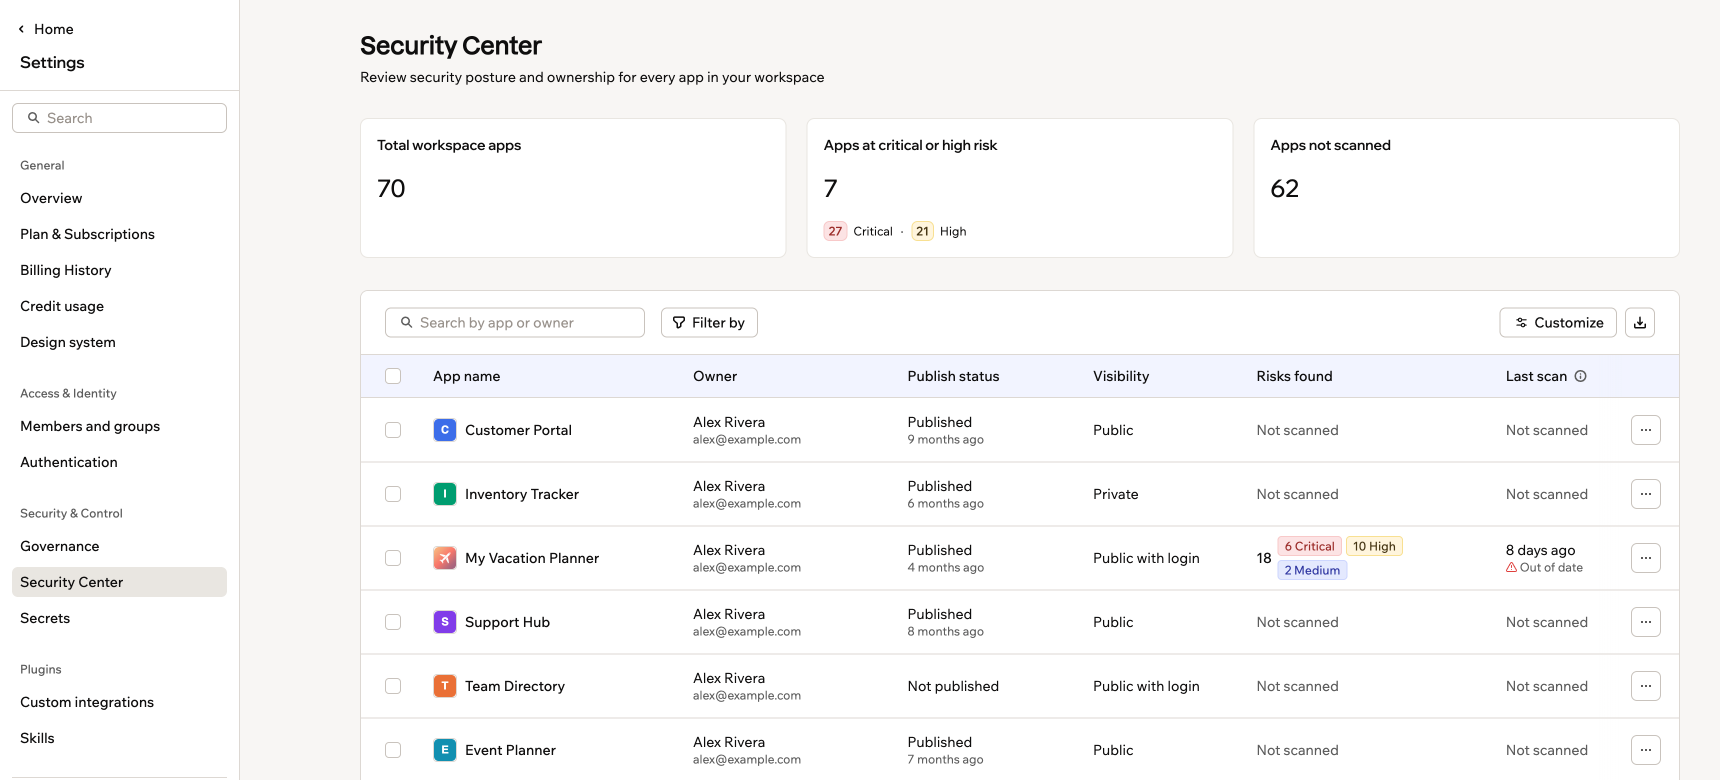This screenshot has width=1720, height=780.
Task: Open more options for Inventory Tracker row
Action: pos(1646,494)
